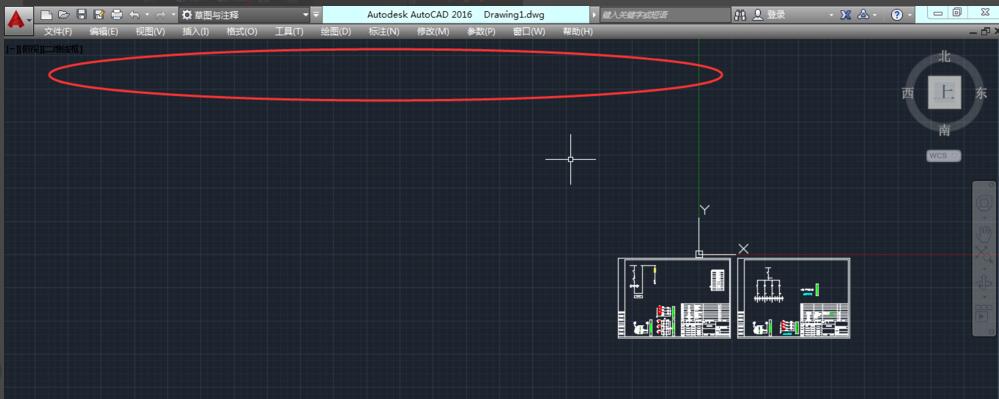Open the Quick Access Toolbar customize arrow
This screenshot has width=999, height=399.
(317, 14)
